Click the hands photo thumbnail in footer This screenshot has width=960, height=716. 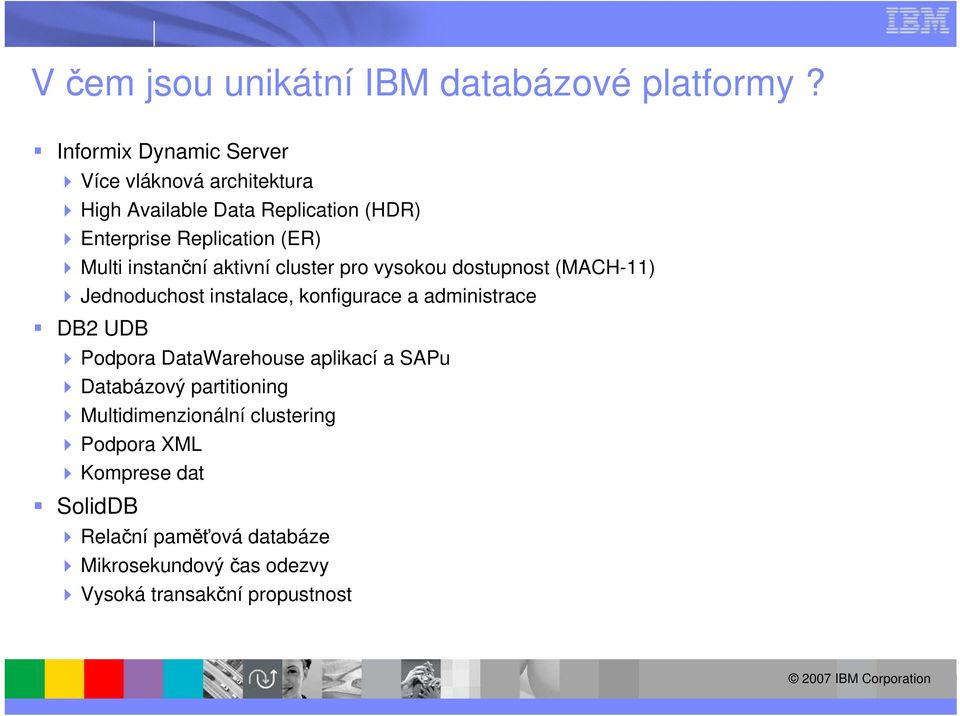(421, 679)
